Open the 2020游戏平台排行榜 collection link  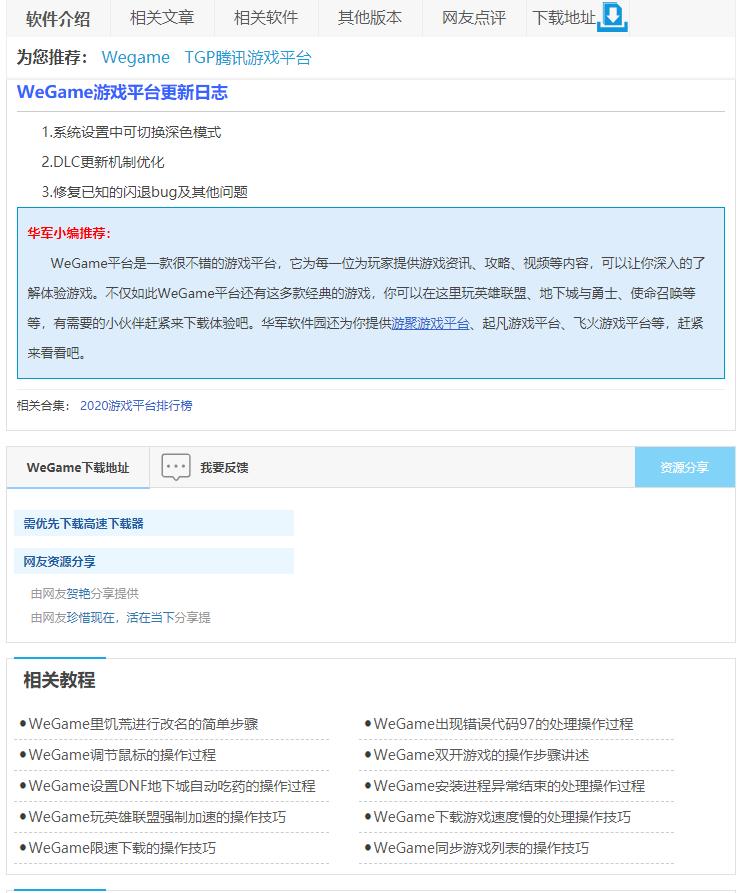[x=136, y=405]
